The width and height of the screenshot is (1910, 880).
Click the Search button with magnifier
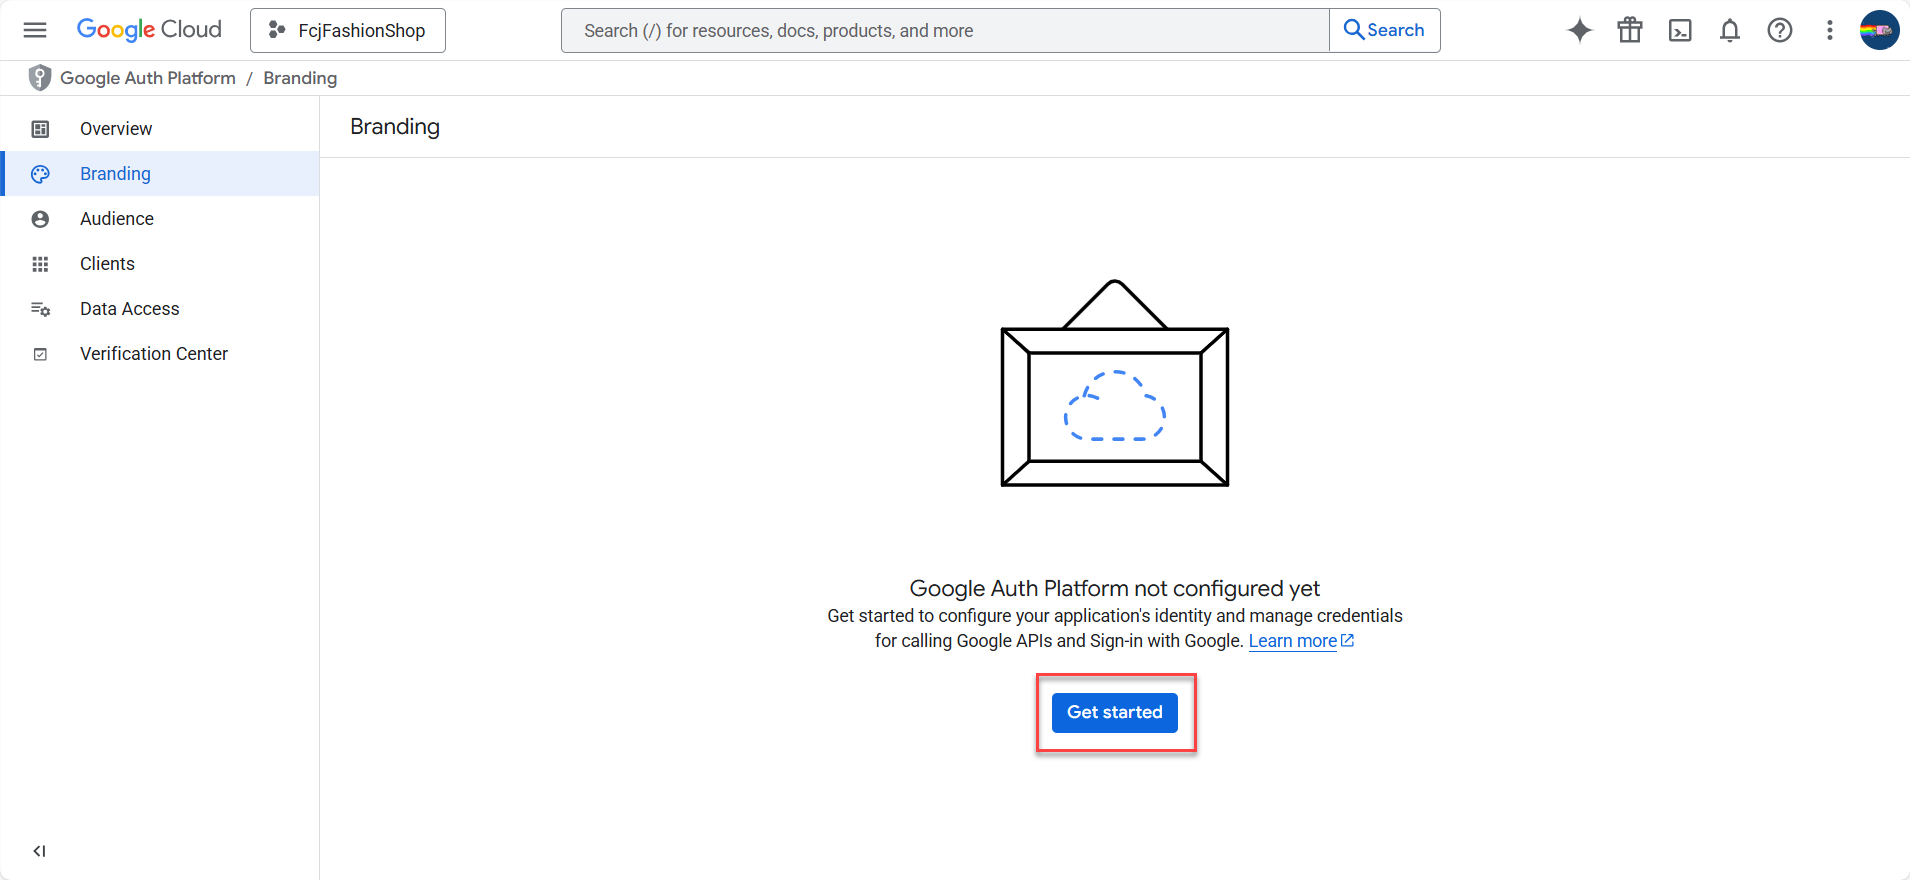point(1385,30)
